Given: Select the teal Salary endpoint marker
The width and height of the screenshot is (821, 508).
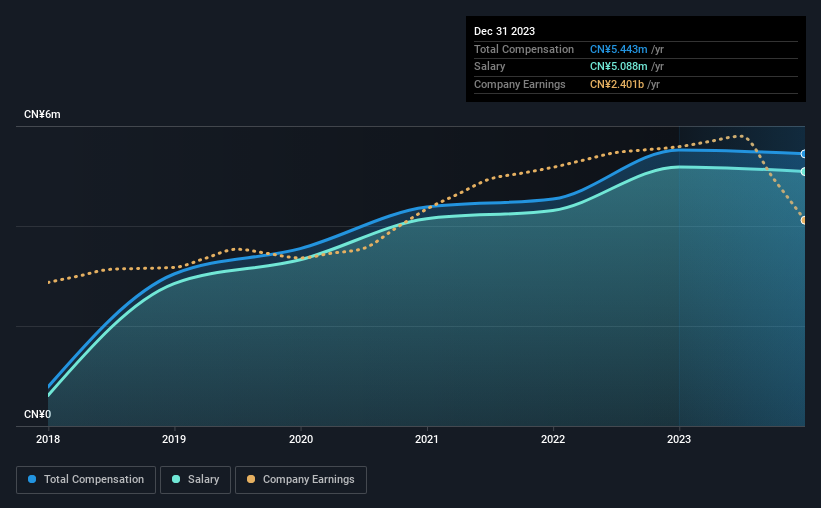Looking at the screenshot, I should (x=804, y=172).
